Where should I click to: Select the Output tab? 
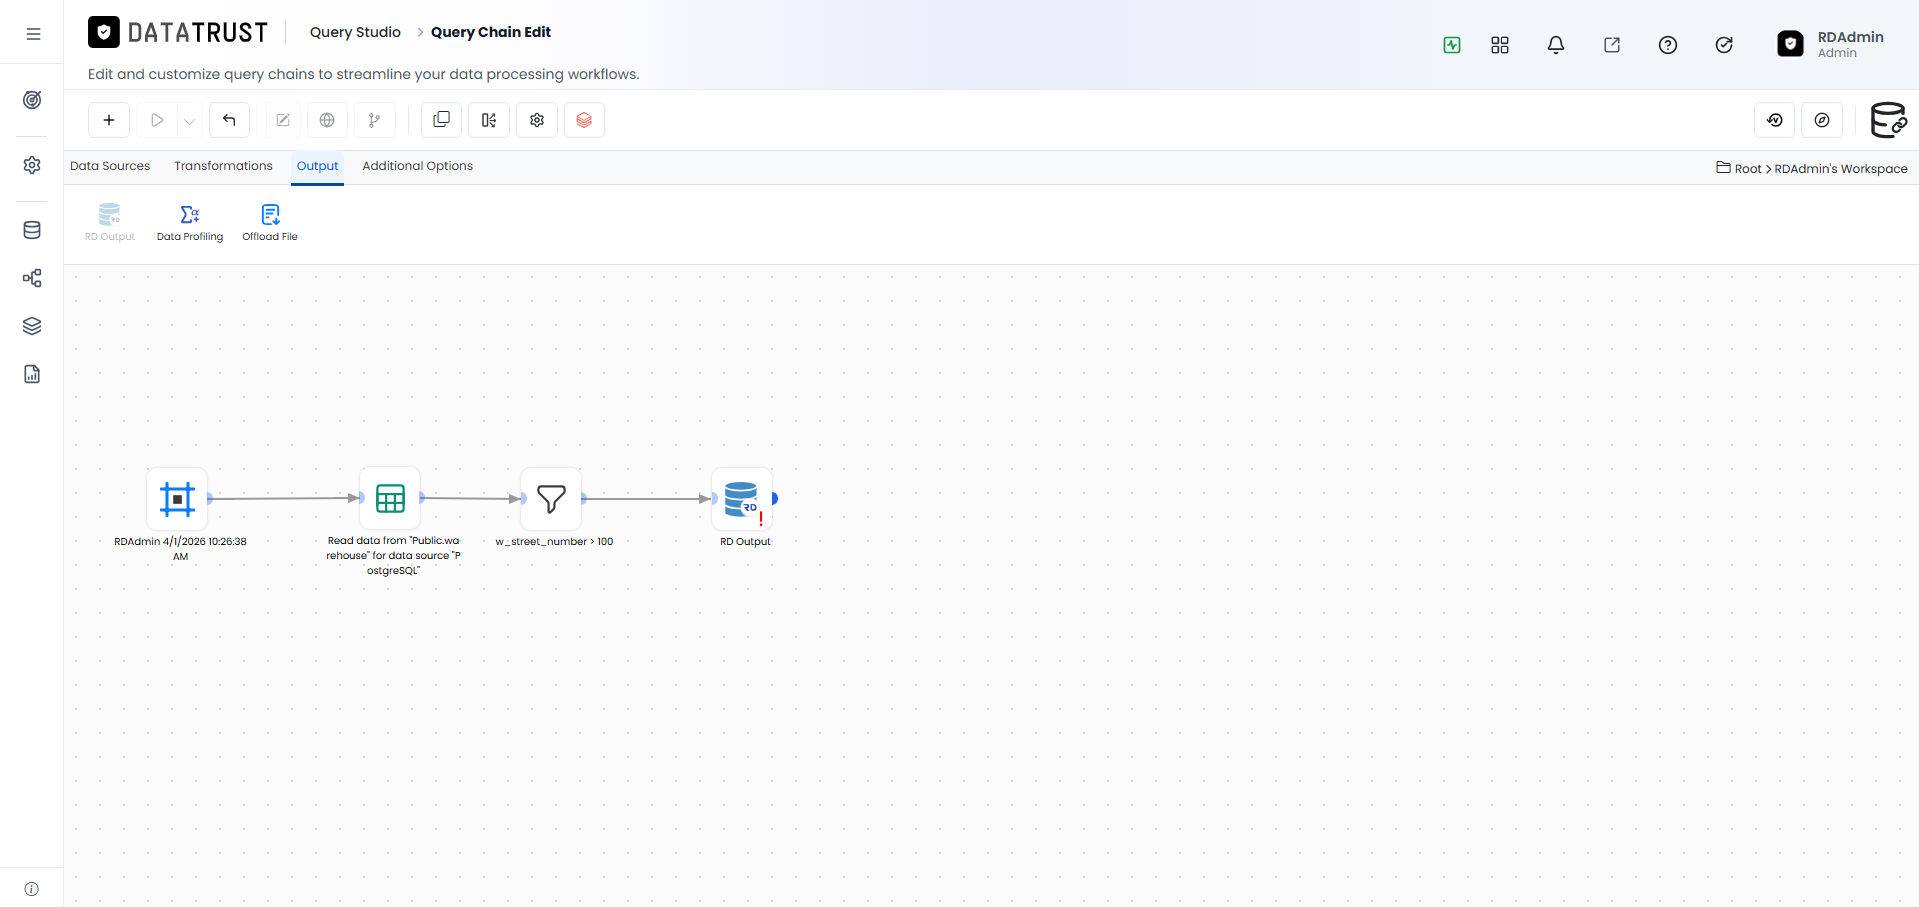(317, 166)
